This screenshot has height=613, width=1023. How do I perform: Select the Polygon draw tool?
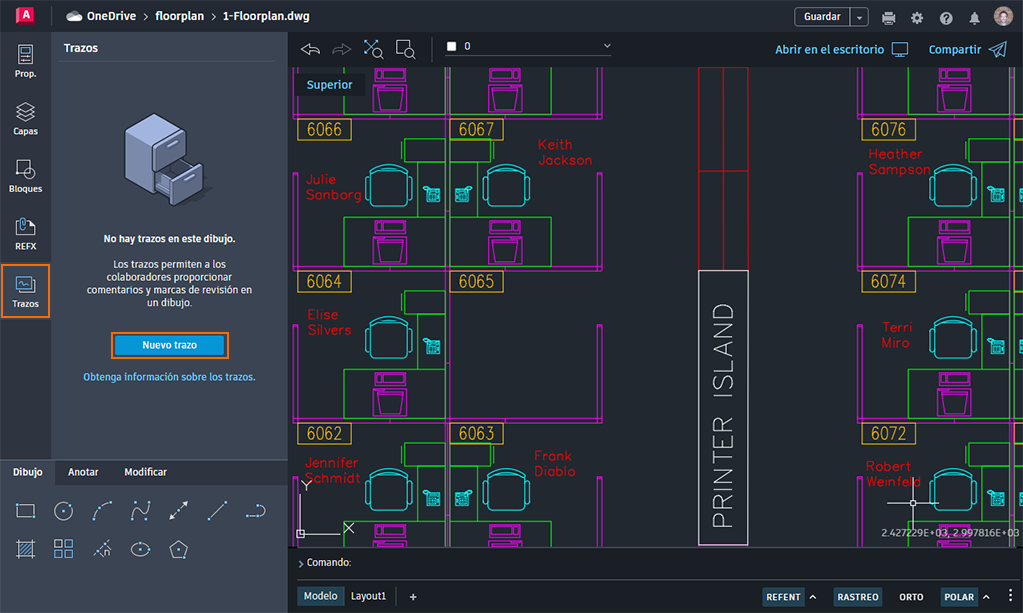pos(178,549)
